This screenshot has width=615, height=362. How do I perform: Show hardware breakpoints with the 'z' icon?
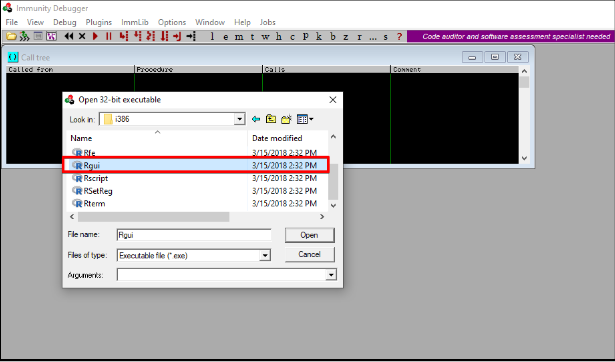[x=346, y=36]
